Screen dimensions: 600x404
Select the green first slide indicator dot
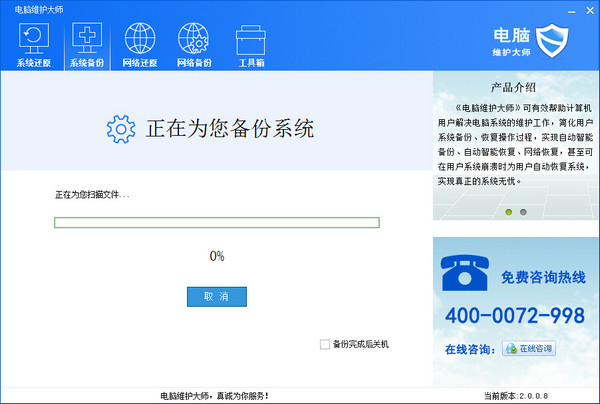[509, 212]
